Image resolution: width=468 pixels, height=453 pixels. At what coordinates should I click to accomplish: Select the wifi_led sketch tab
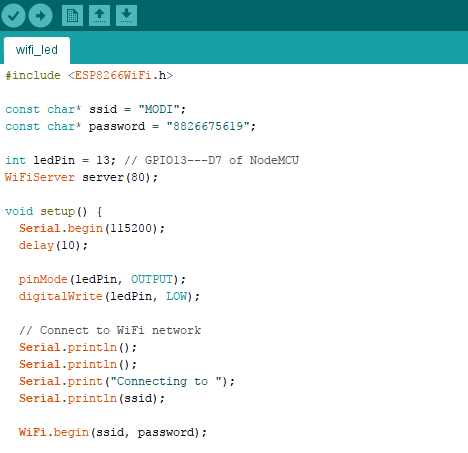coord(37,50)
